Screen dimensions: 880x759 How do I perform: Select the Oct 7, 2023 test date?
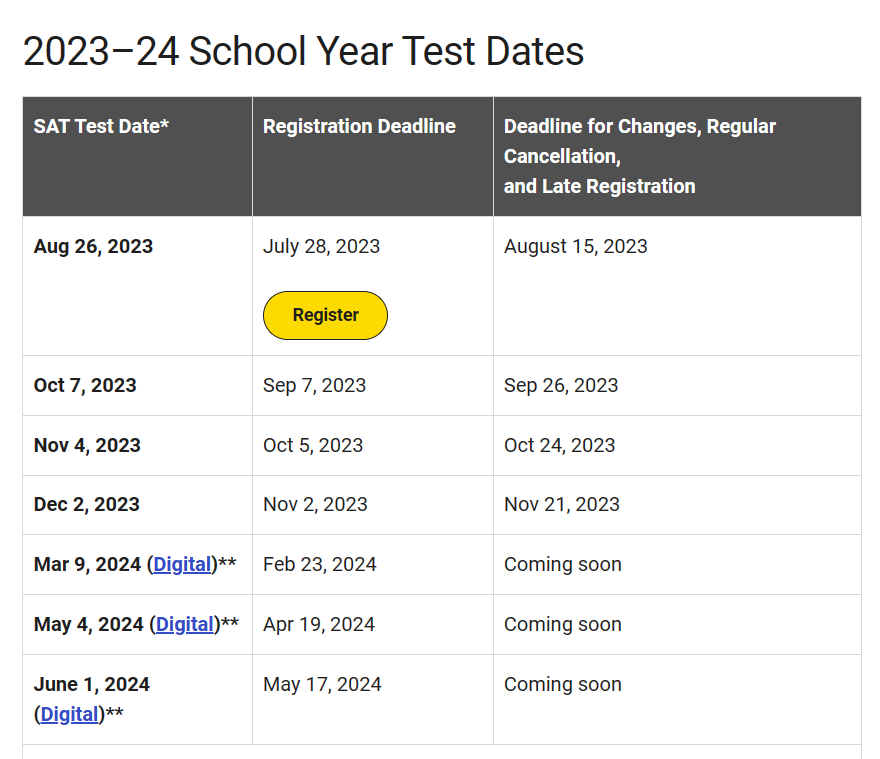85,385
